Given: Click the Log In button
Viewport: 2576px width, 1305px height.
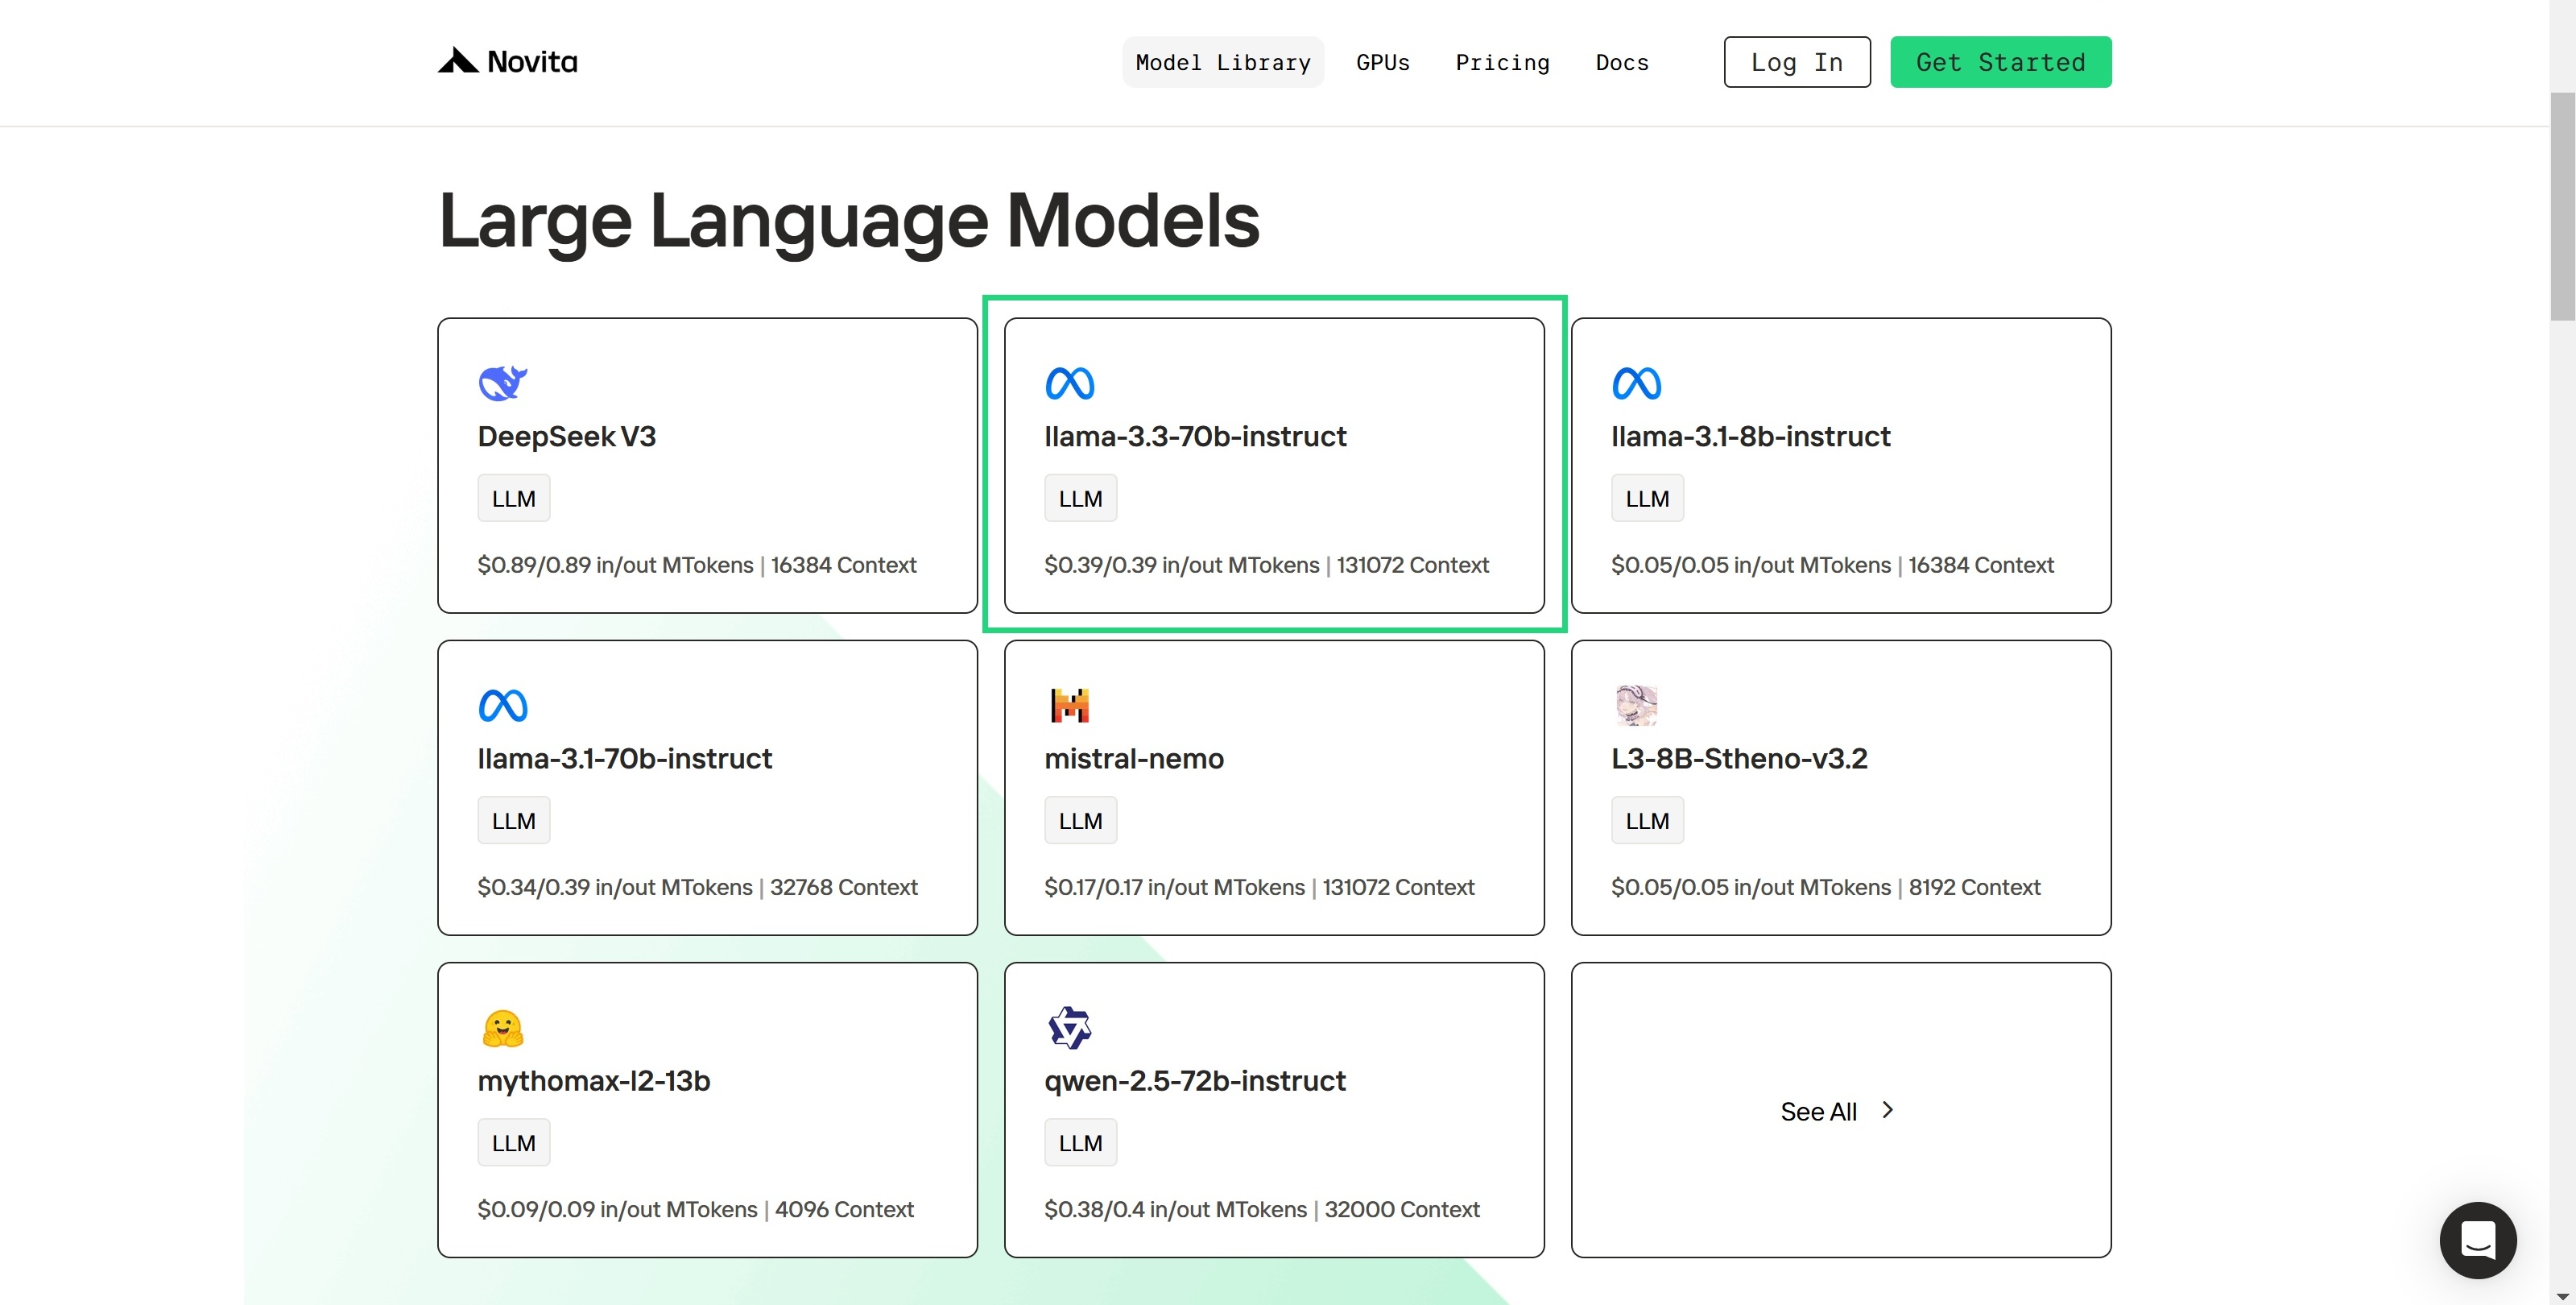Looking at the screenshot, I should click(1796, 62).
